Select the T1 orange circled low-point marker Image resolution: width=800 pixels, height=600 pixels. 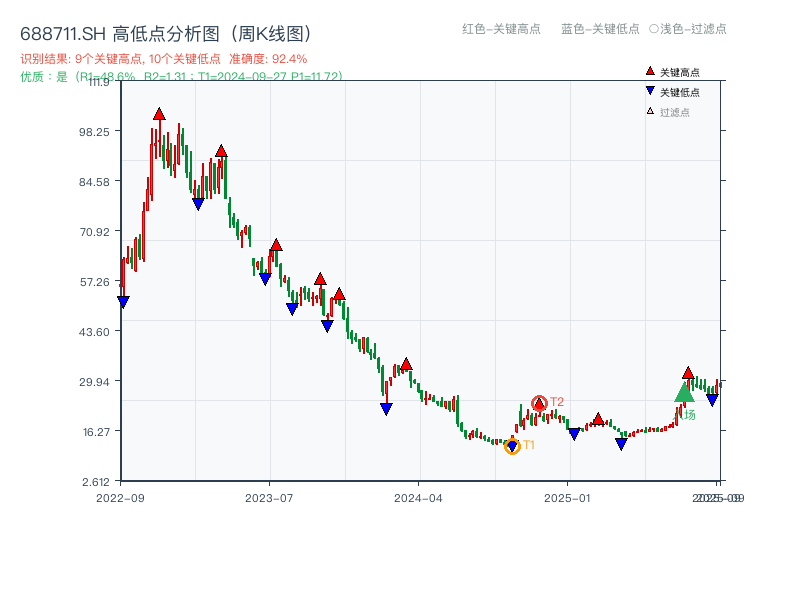point(511,446)
